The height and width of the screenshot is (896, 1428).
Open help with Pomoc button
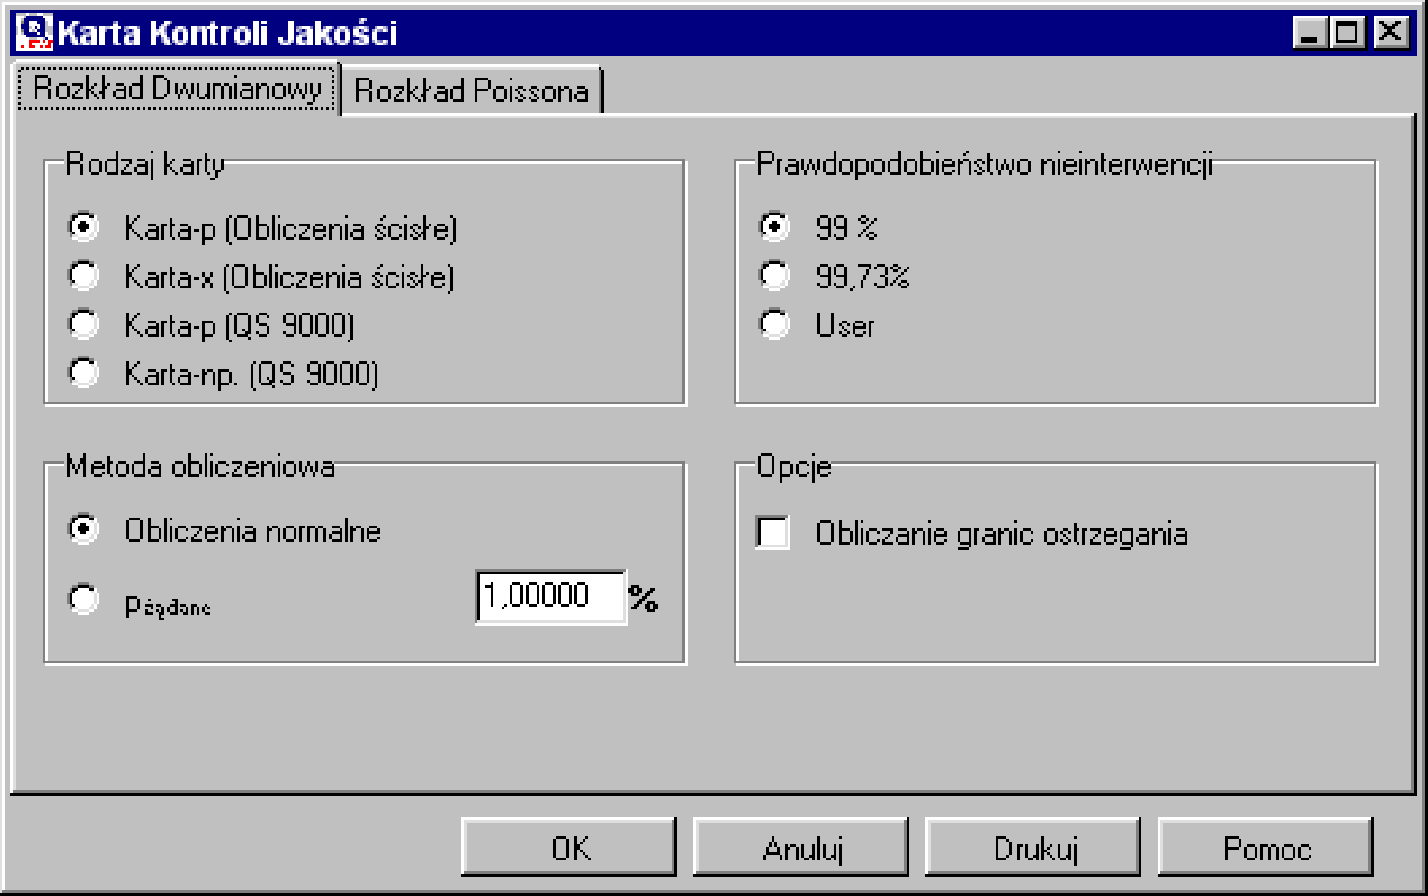pos(1266,849)
